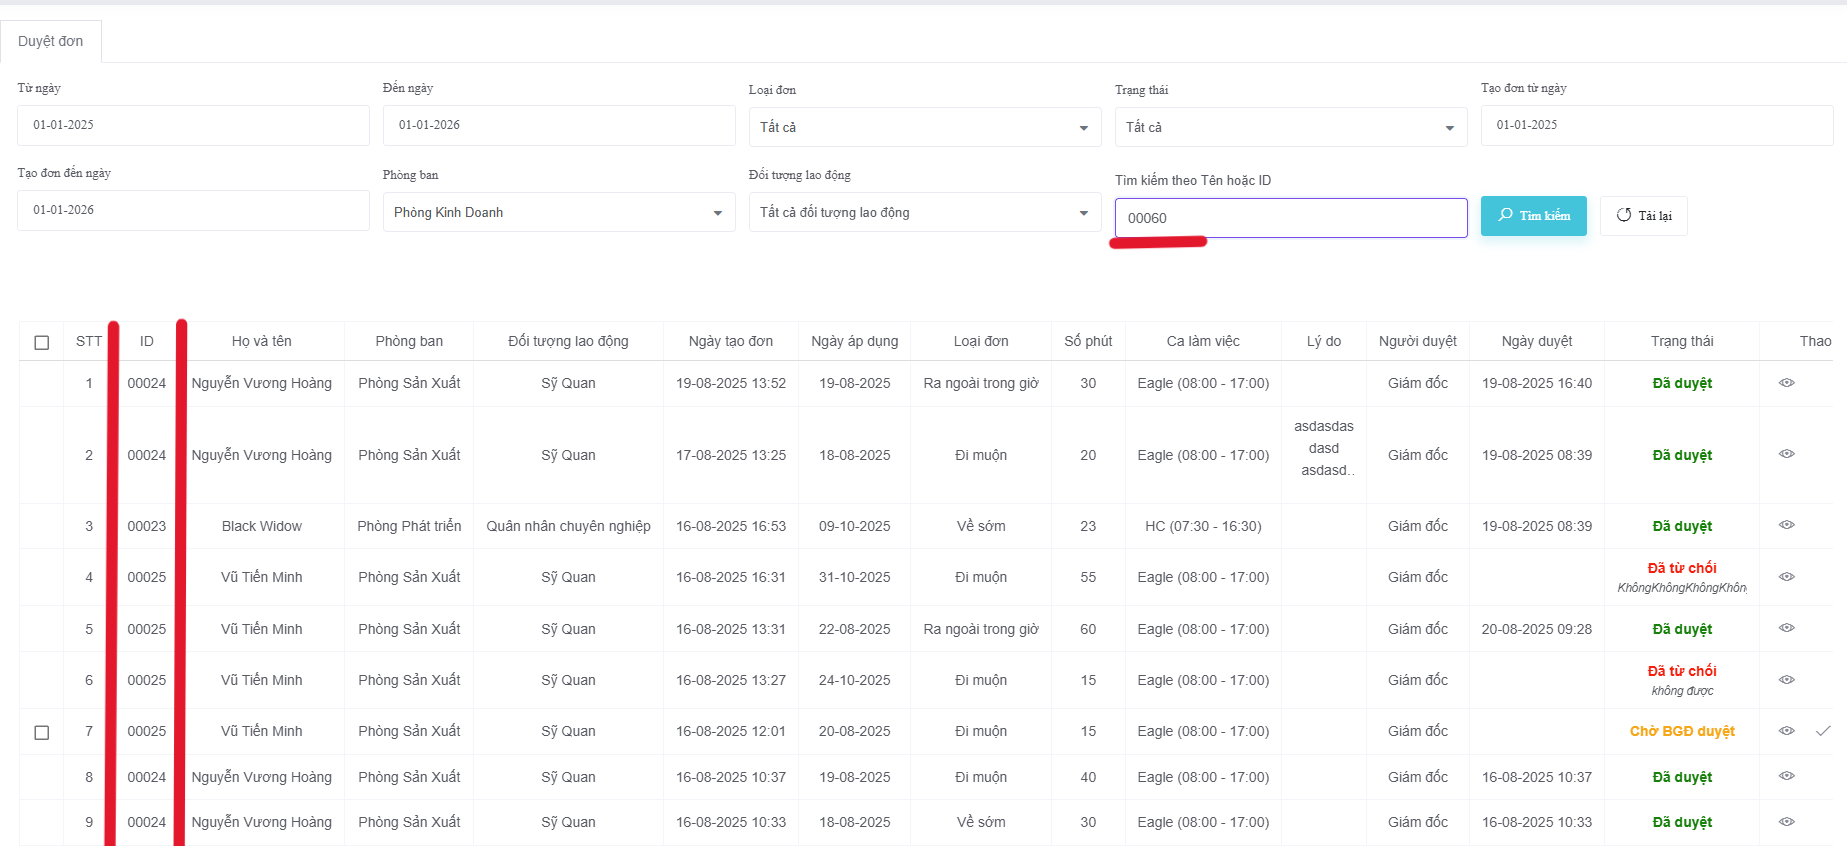Expand the Đối tượng lao động dropdown

924,212
